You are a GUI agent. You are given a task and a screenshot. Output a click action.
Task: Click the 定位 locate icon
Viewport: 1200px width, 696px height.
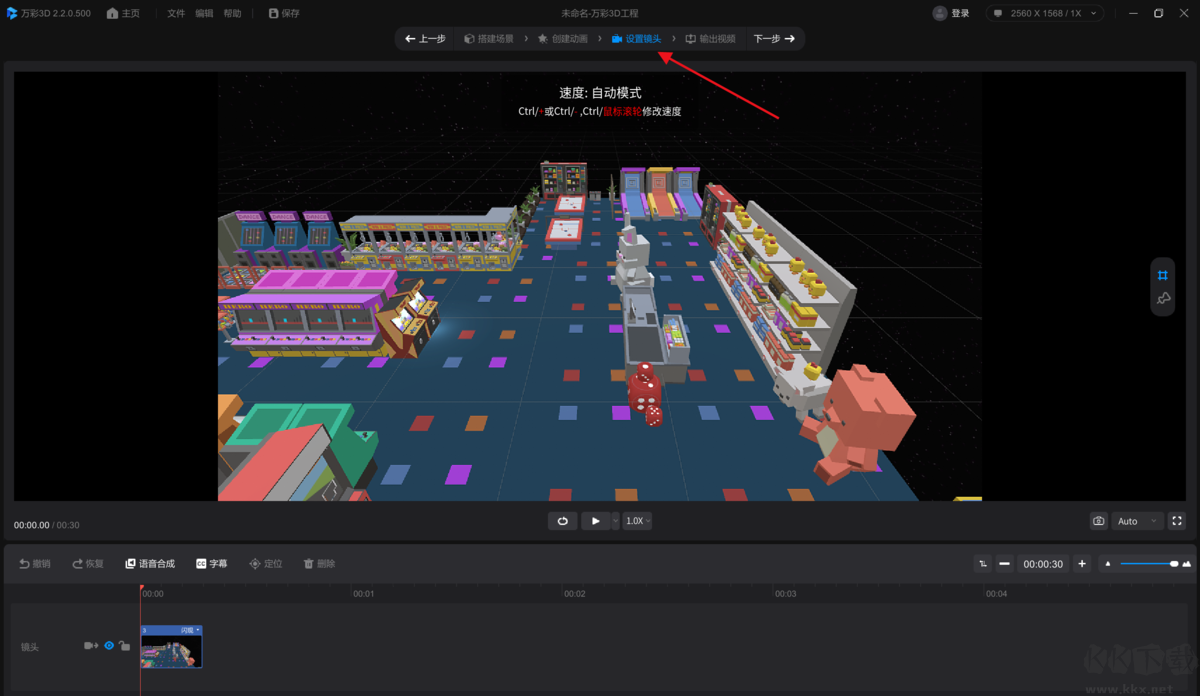click(x=266, y=563)
